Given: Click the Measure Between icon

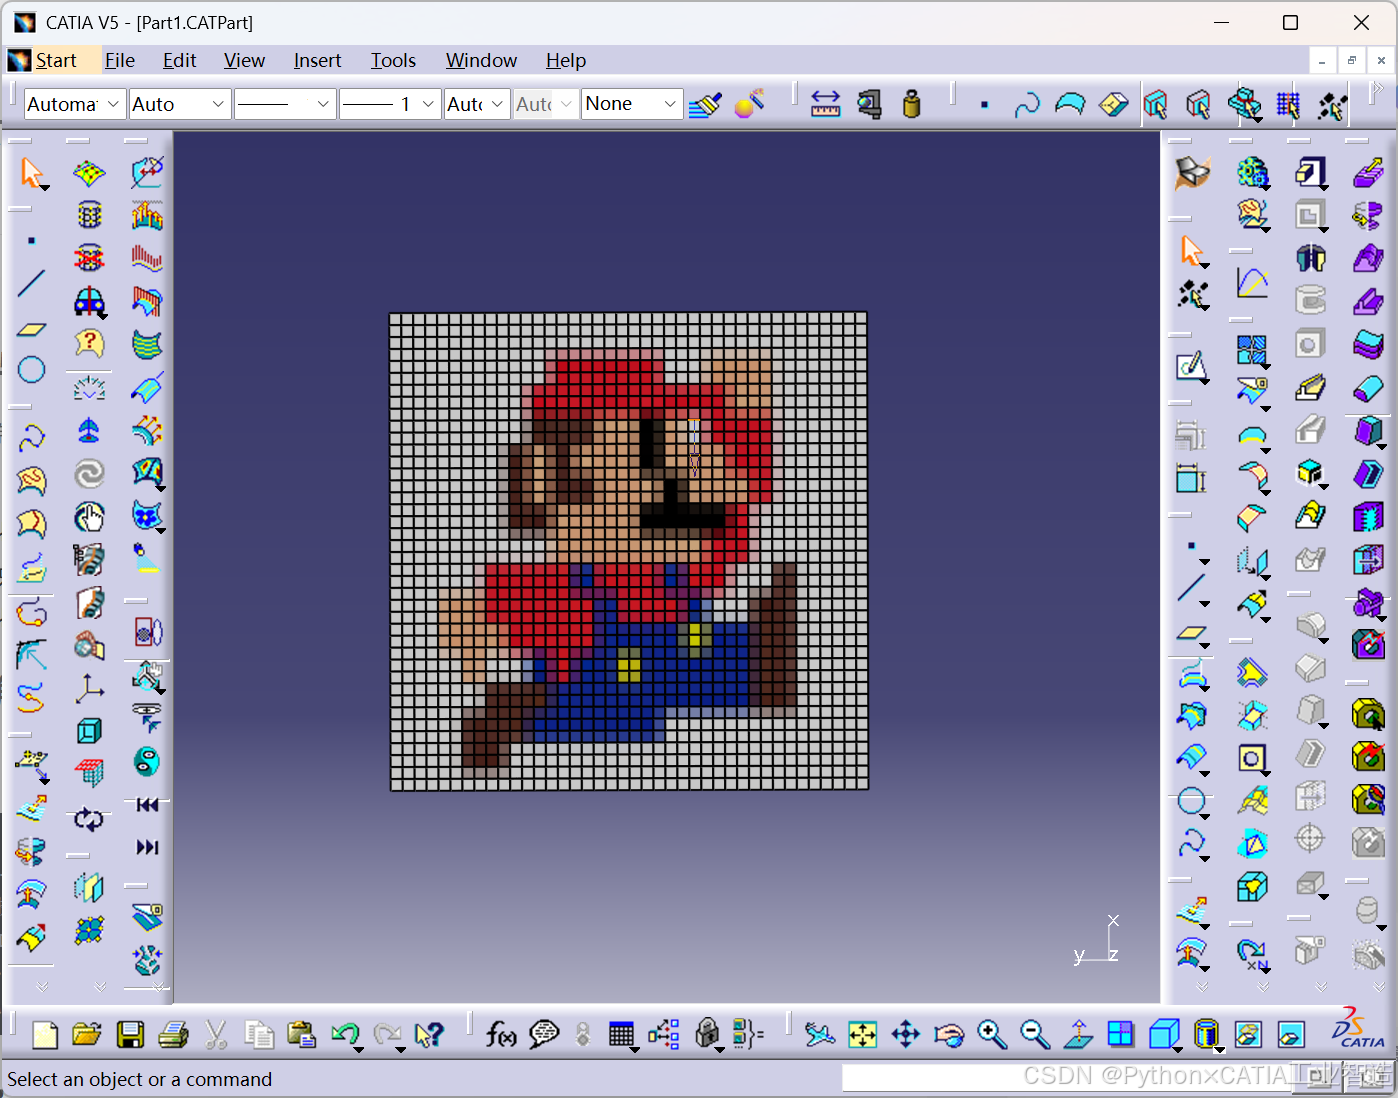Looking at the screenshot, I should click(825, 104).
